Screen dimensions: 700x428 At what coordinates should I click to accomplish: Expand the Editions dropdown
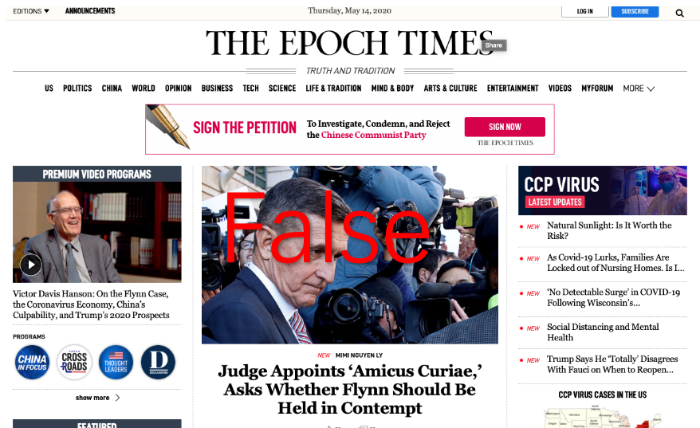(x=31, y=11)
